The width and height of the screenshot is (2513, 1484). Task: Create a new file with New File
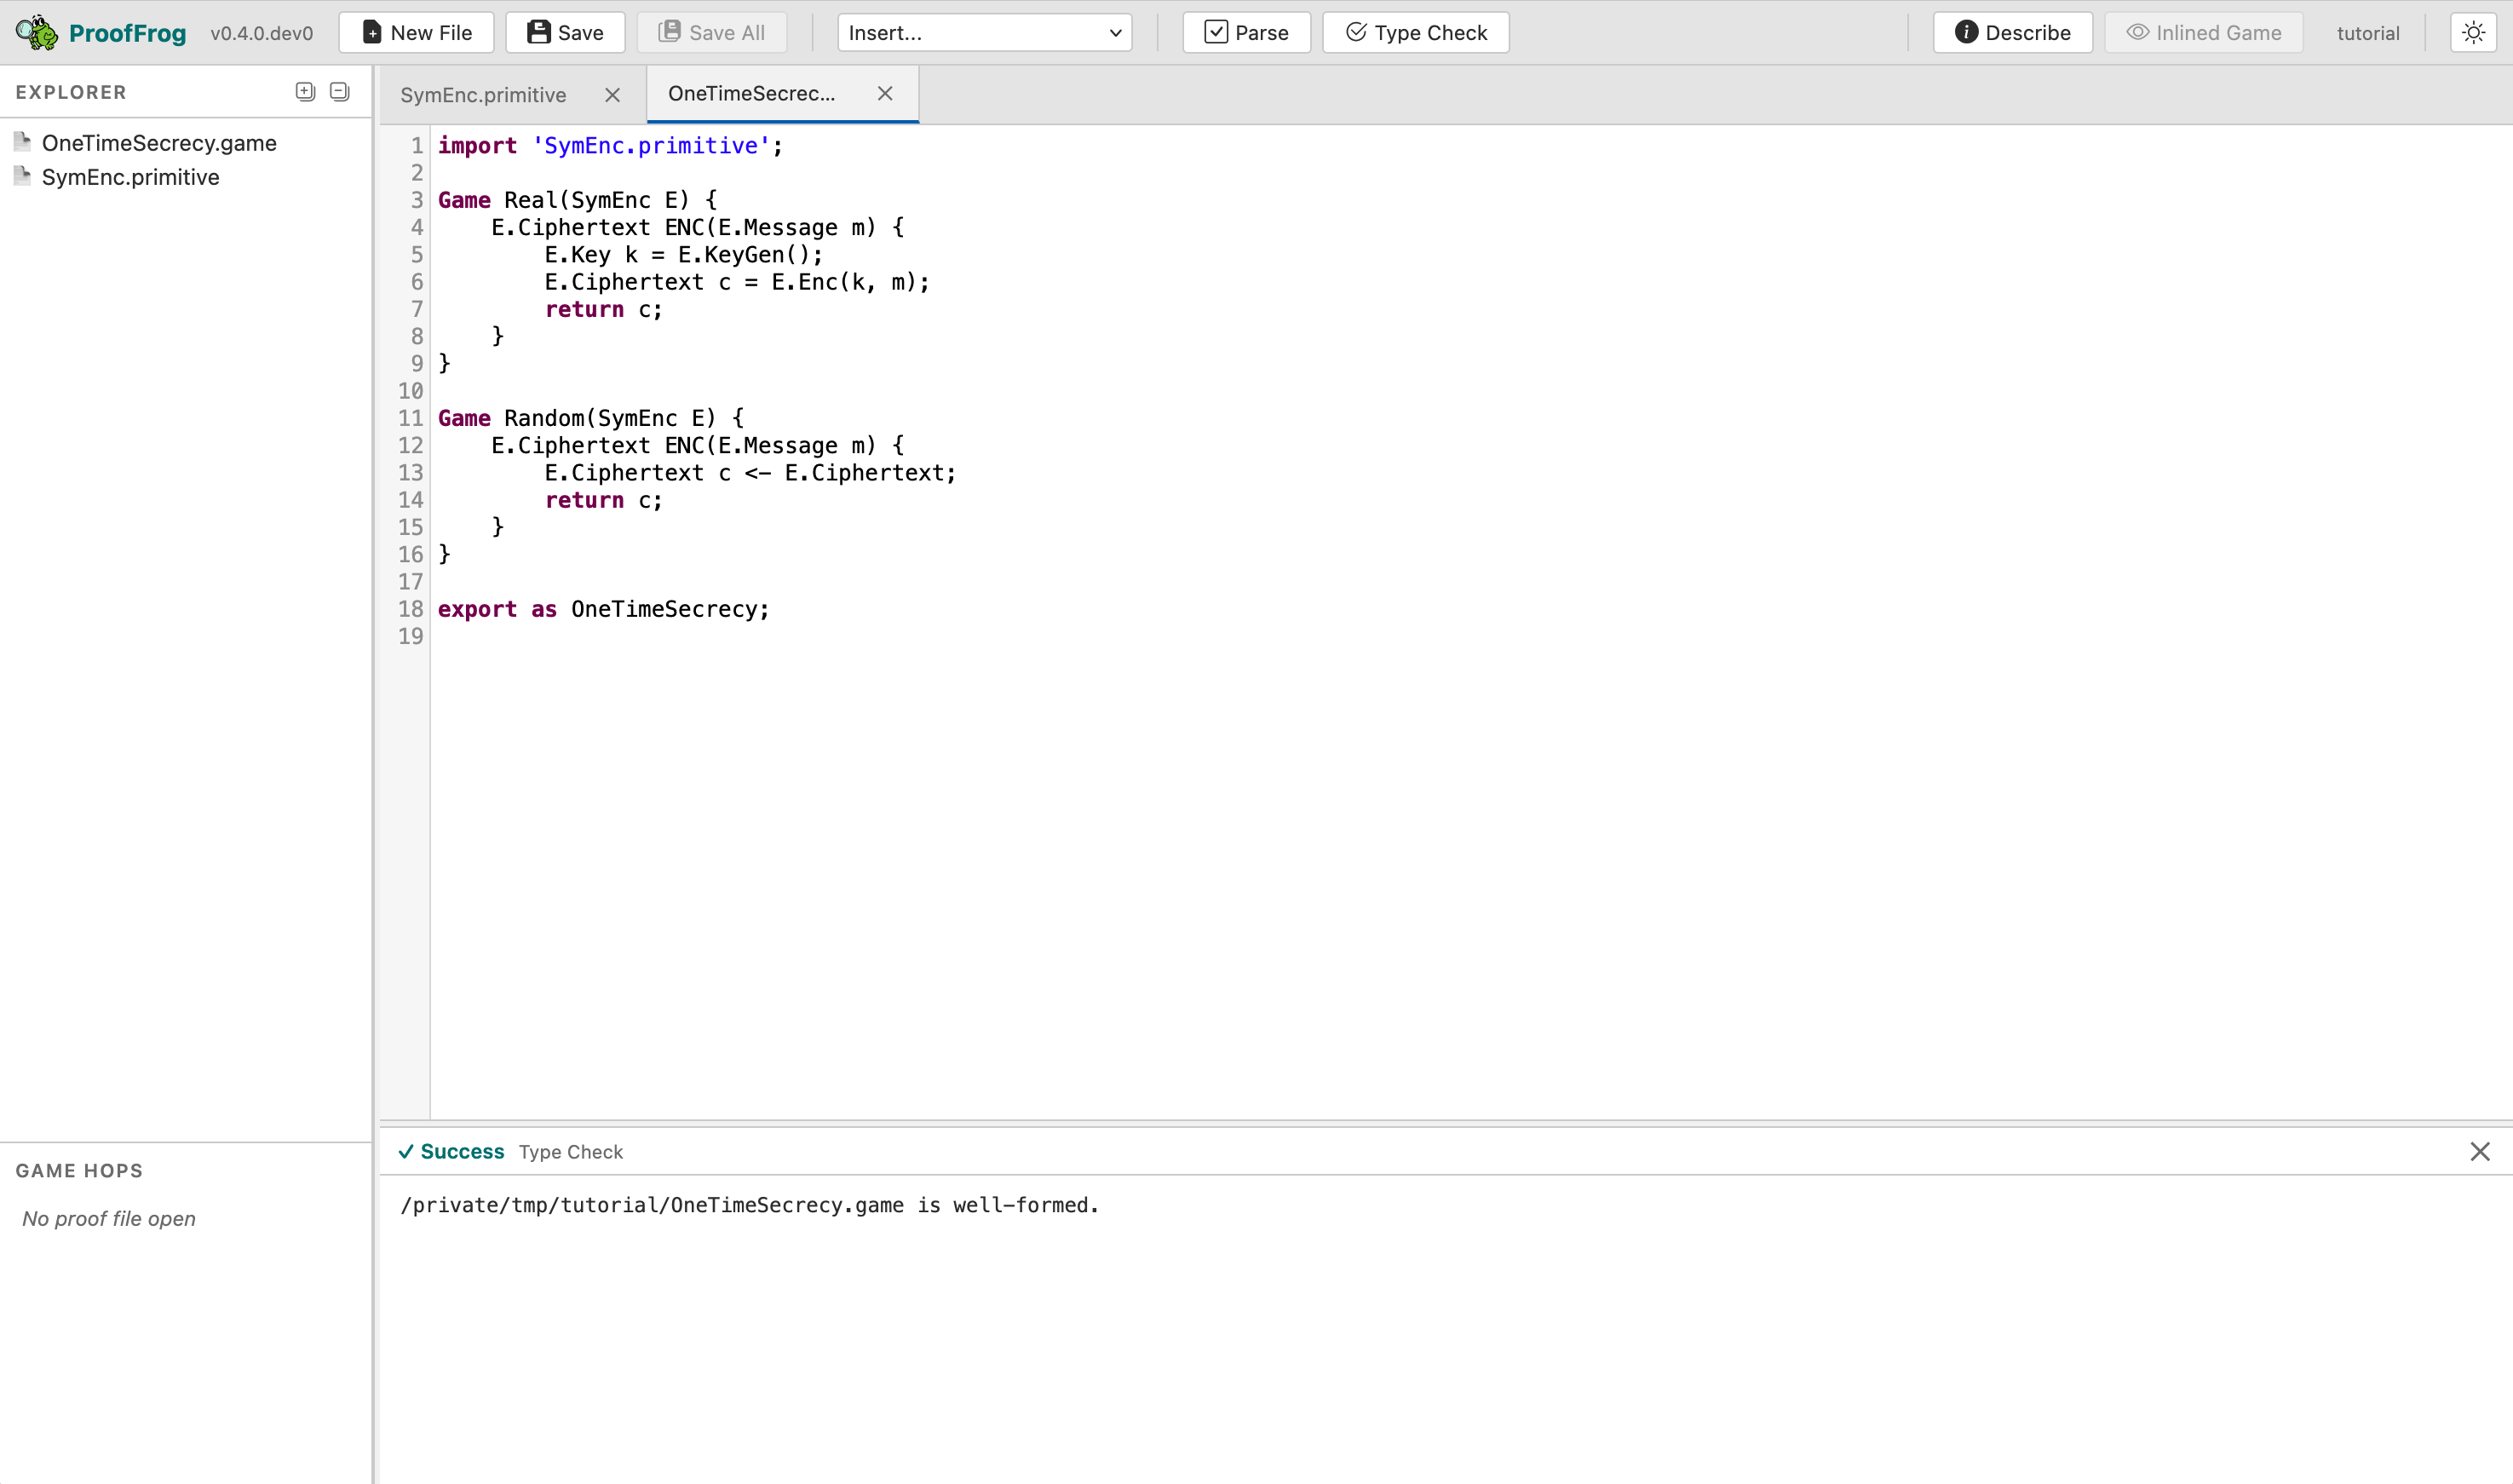click(416, 32)
